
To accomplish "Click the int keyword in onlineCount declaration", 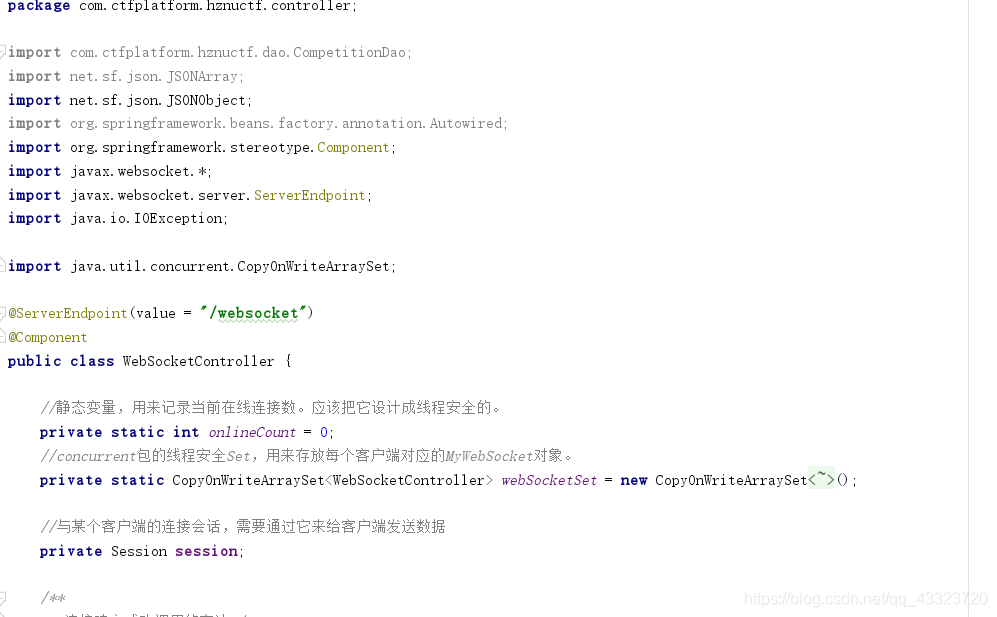I will click(x=186, y=433).
